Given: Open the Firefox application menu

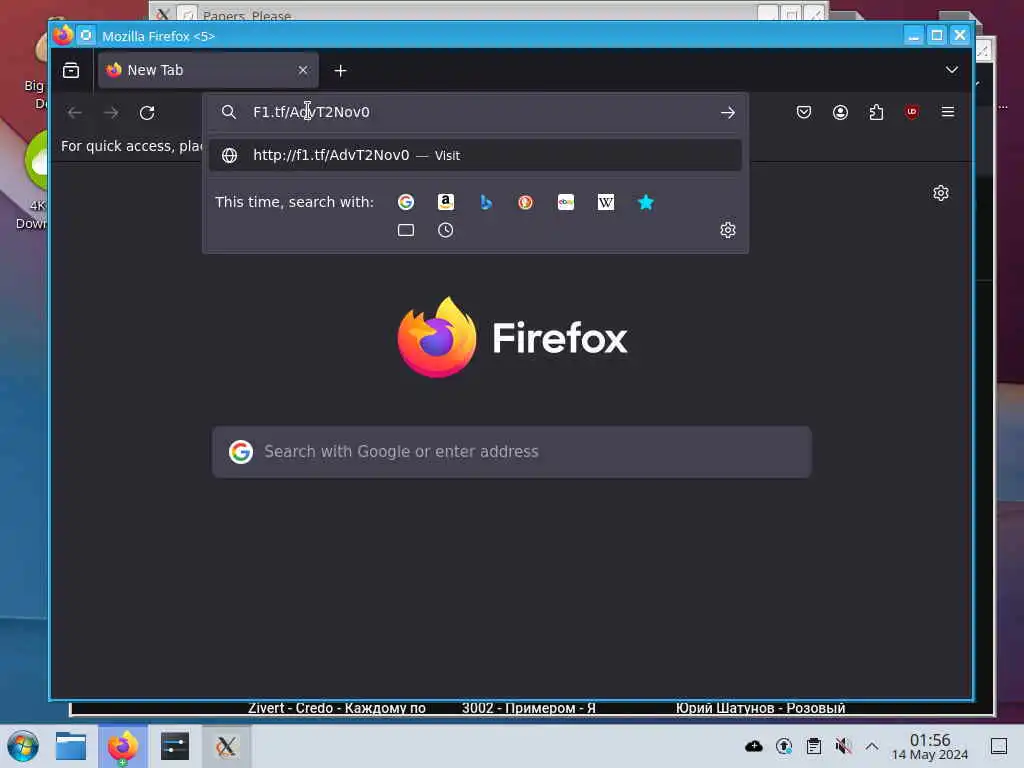Looking at the screenshot, I should 948,112.
